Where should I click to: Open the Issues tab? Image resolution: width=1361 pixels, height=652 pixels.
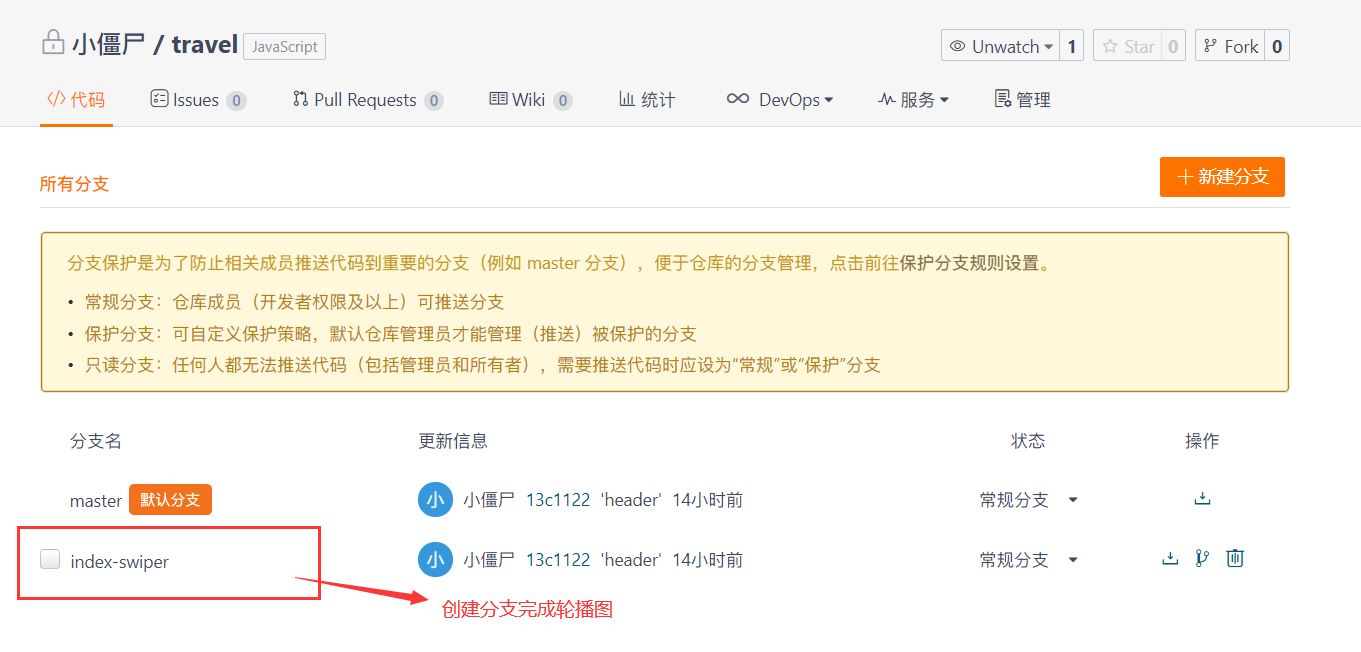198,100
